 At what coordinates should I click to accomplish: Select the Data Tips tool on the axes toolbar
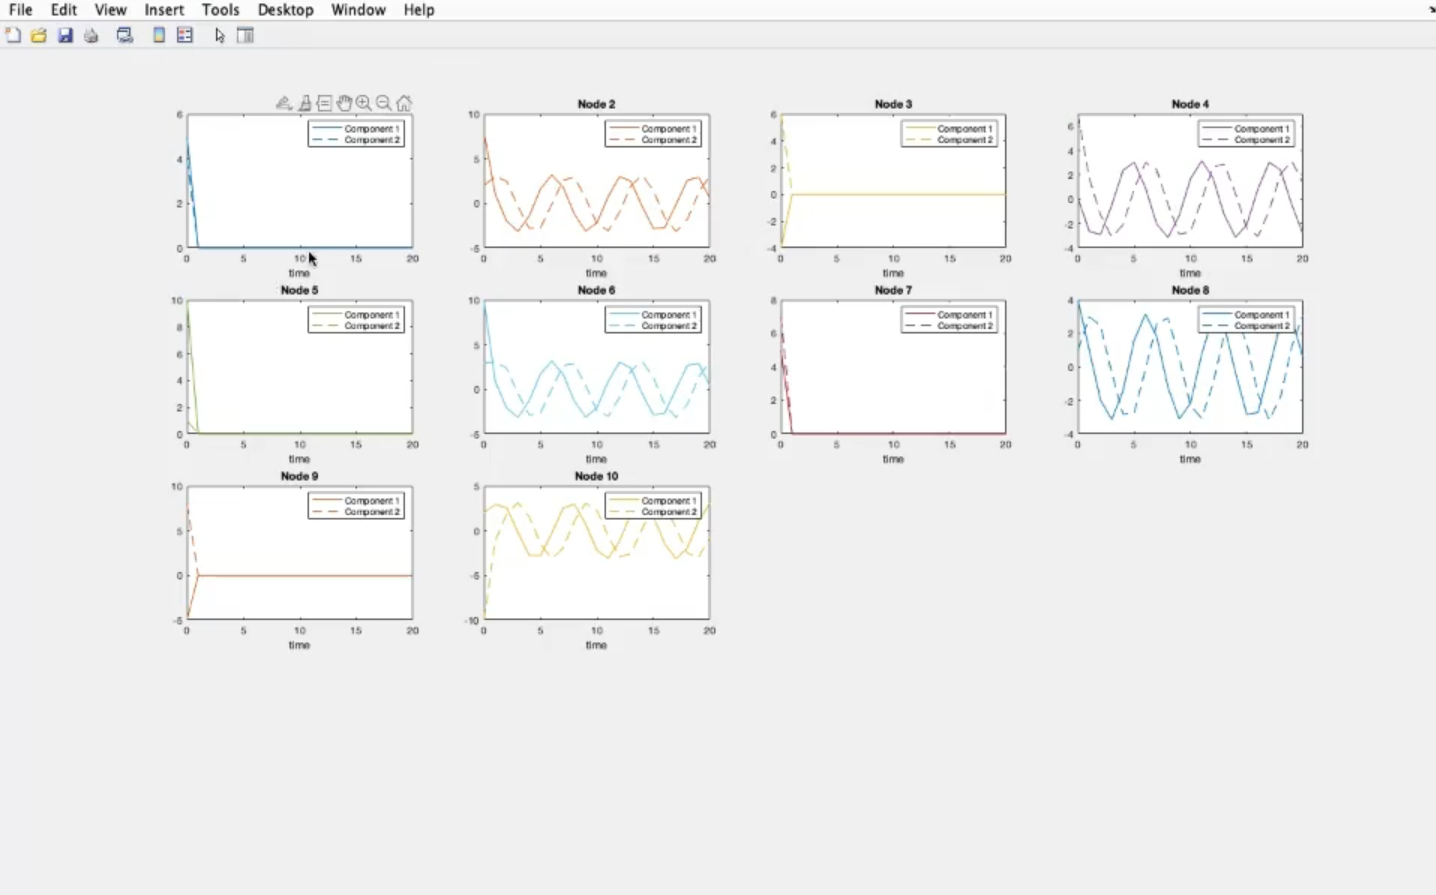click(x=324, y=103)
